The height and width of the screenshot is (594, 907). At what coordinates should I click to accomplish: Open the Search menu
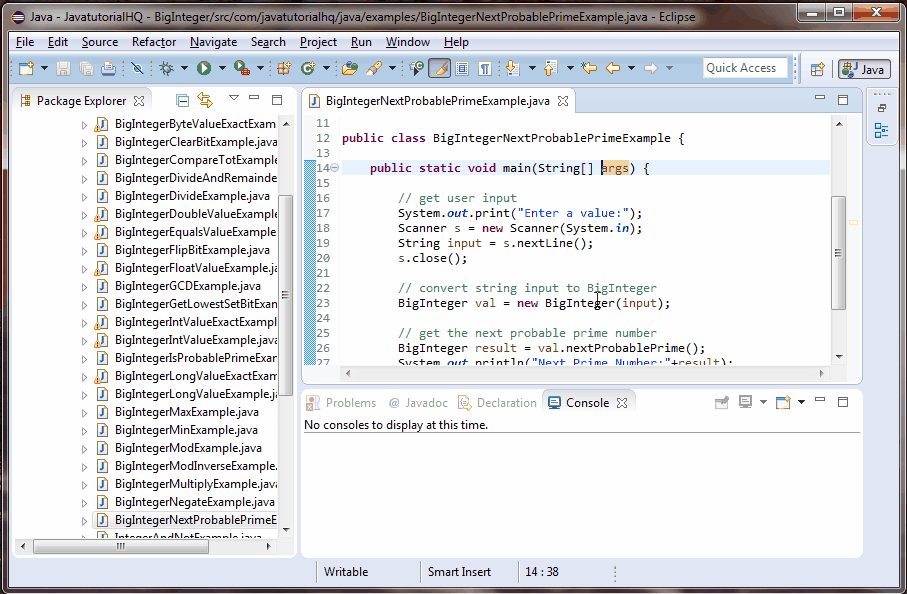267,42
